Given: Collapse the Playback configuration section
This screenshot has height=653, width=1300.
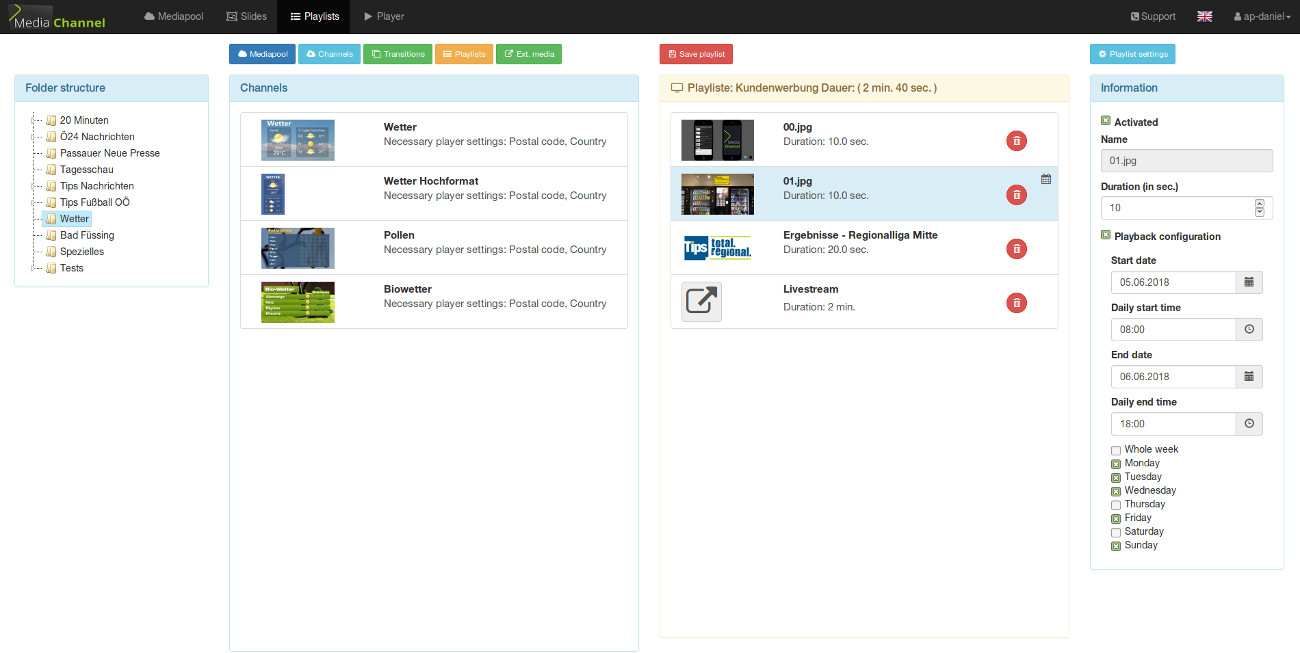Looking at the screenshot, I should [x=1106, y=236].
